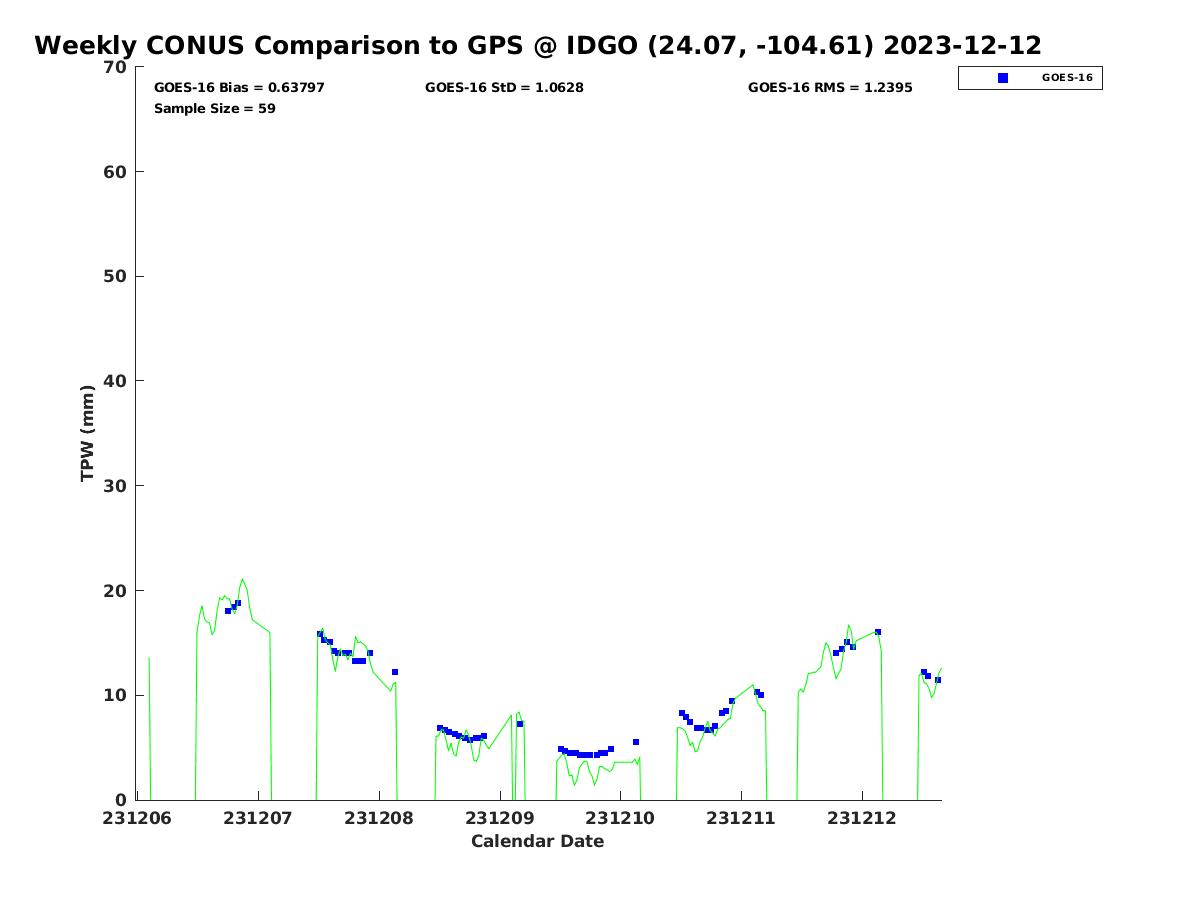Select the chart title text
This screenshot has height=900, width=1200.
pos(538,46)
